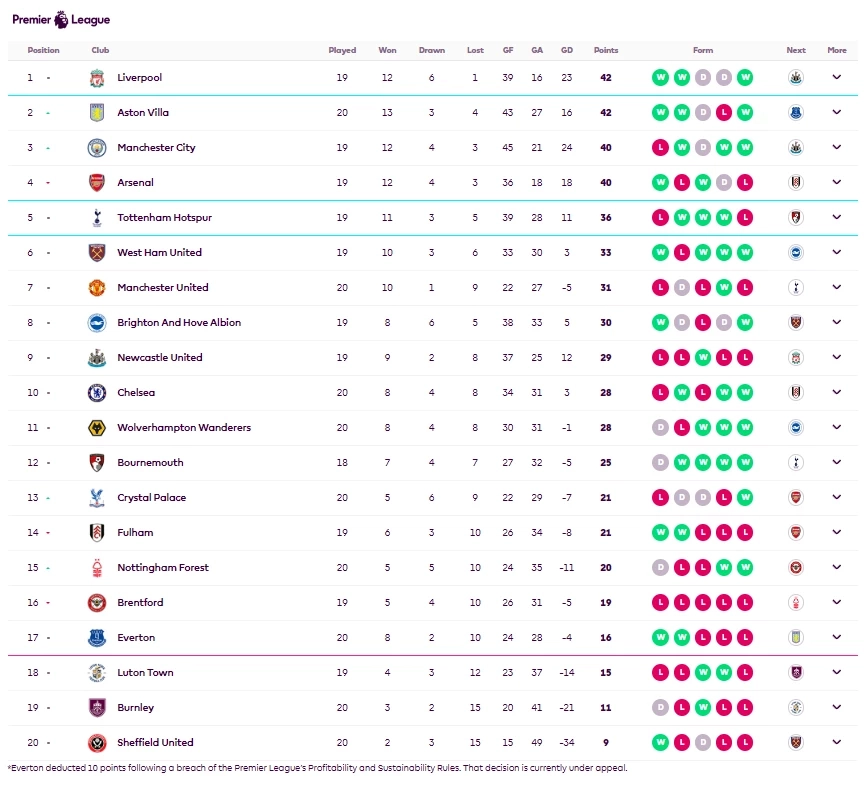
Task: Click Sheffield United's next opponent badge
Action: [x=796, y=743]
